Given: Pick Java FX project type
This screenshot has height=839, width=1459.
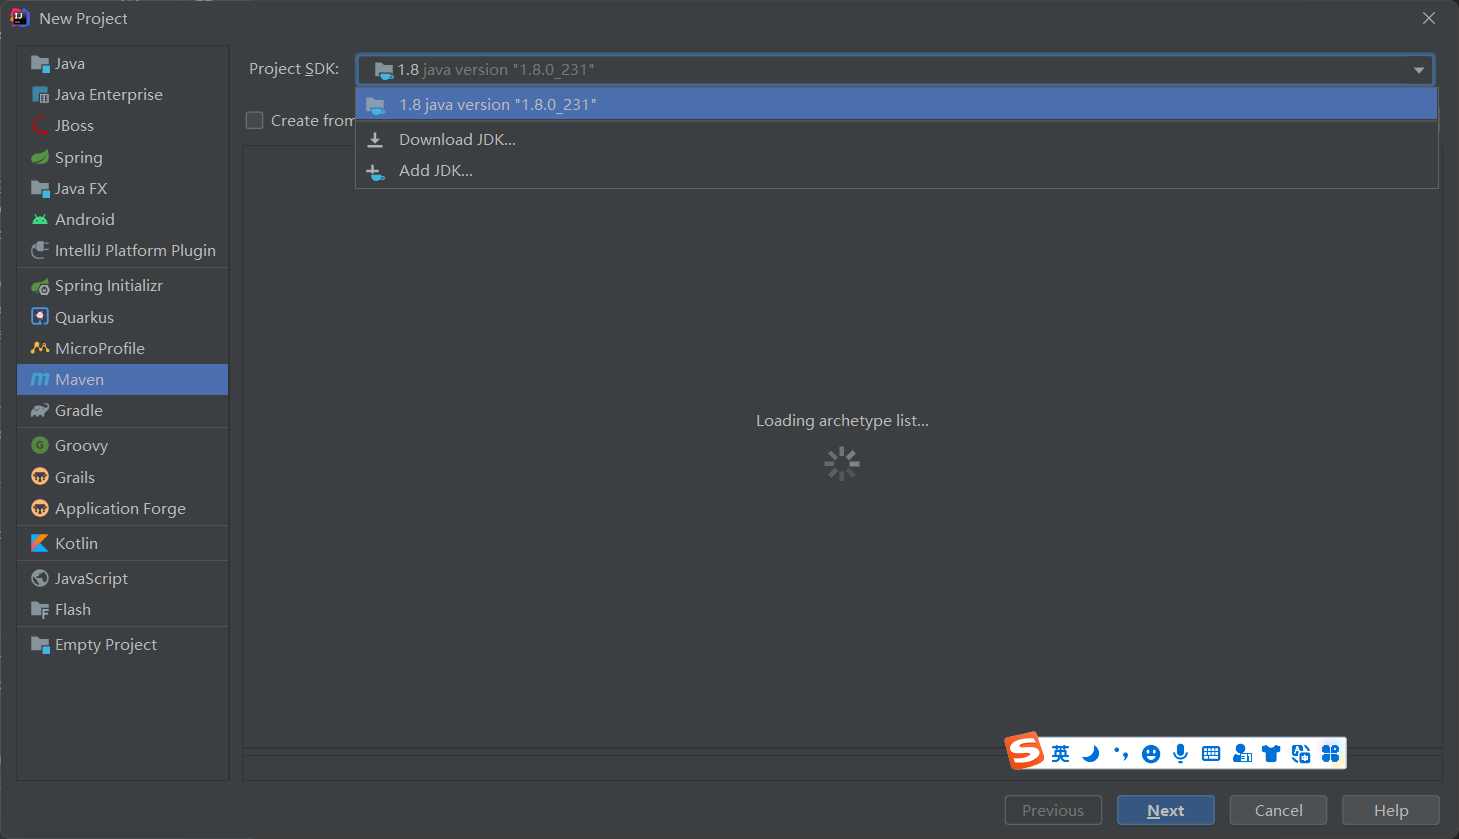Looking at the screenshot, I should tap(122, 188).
